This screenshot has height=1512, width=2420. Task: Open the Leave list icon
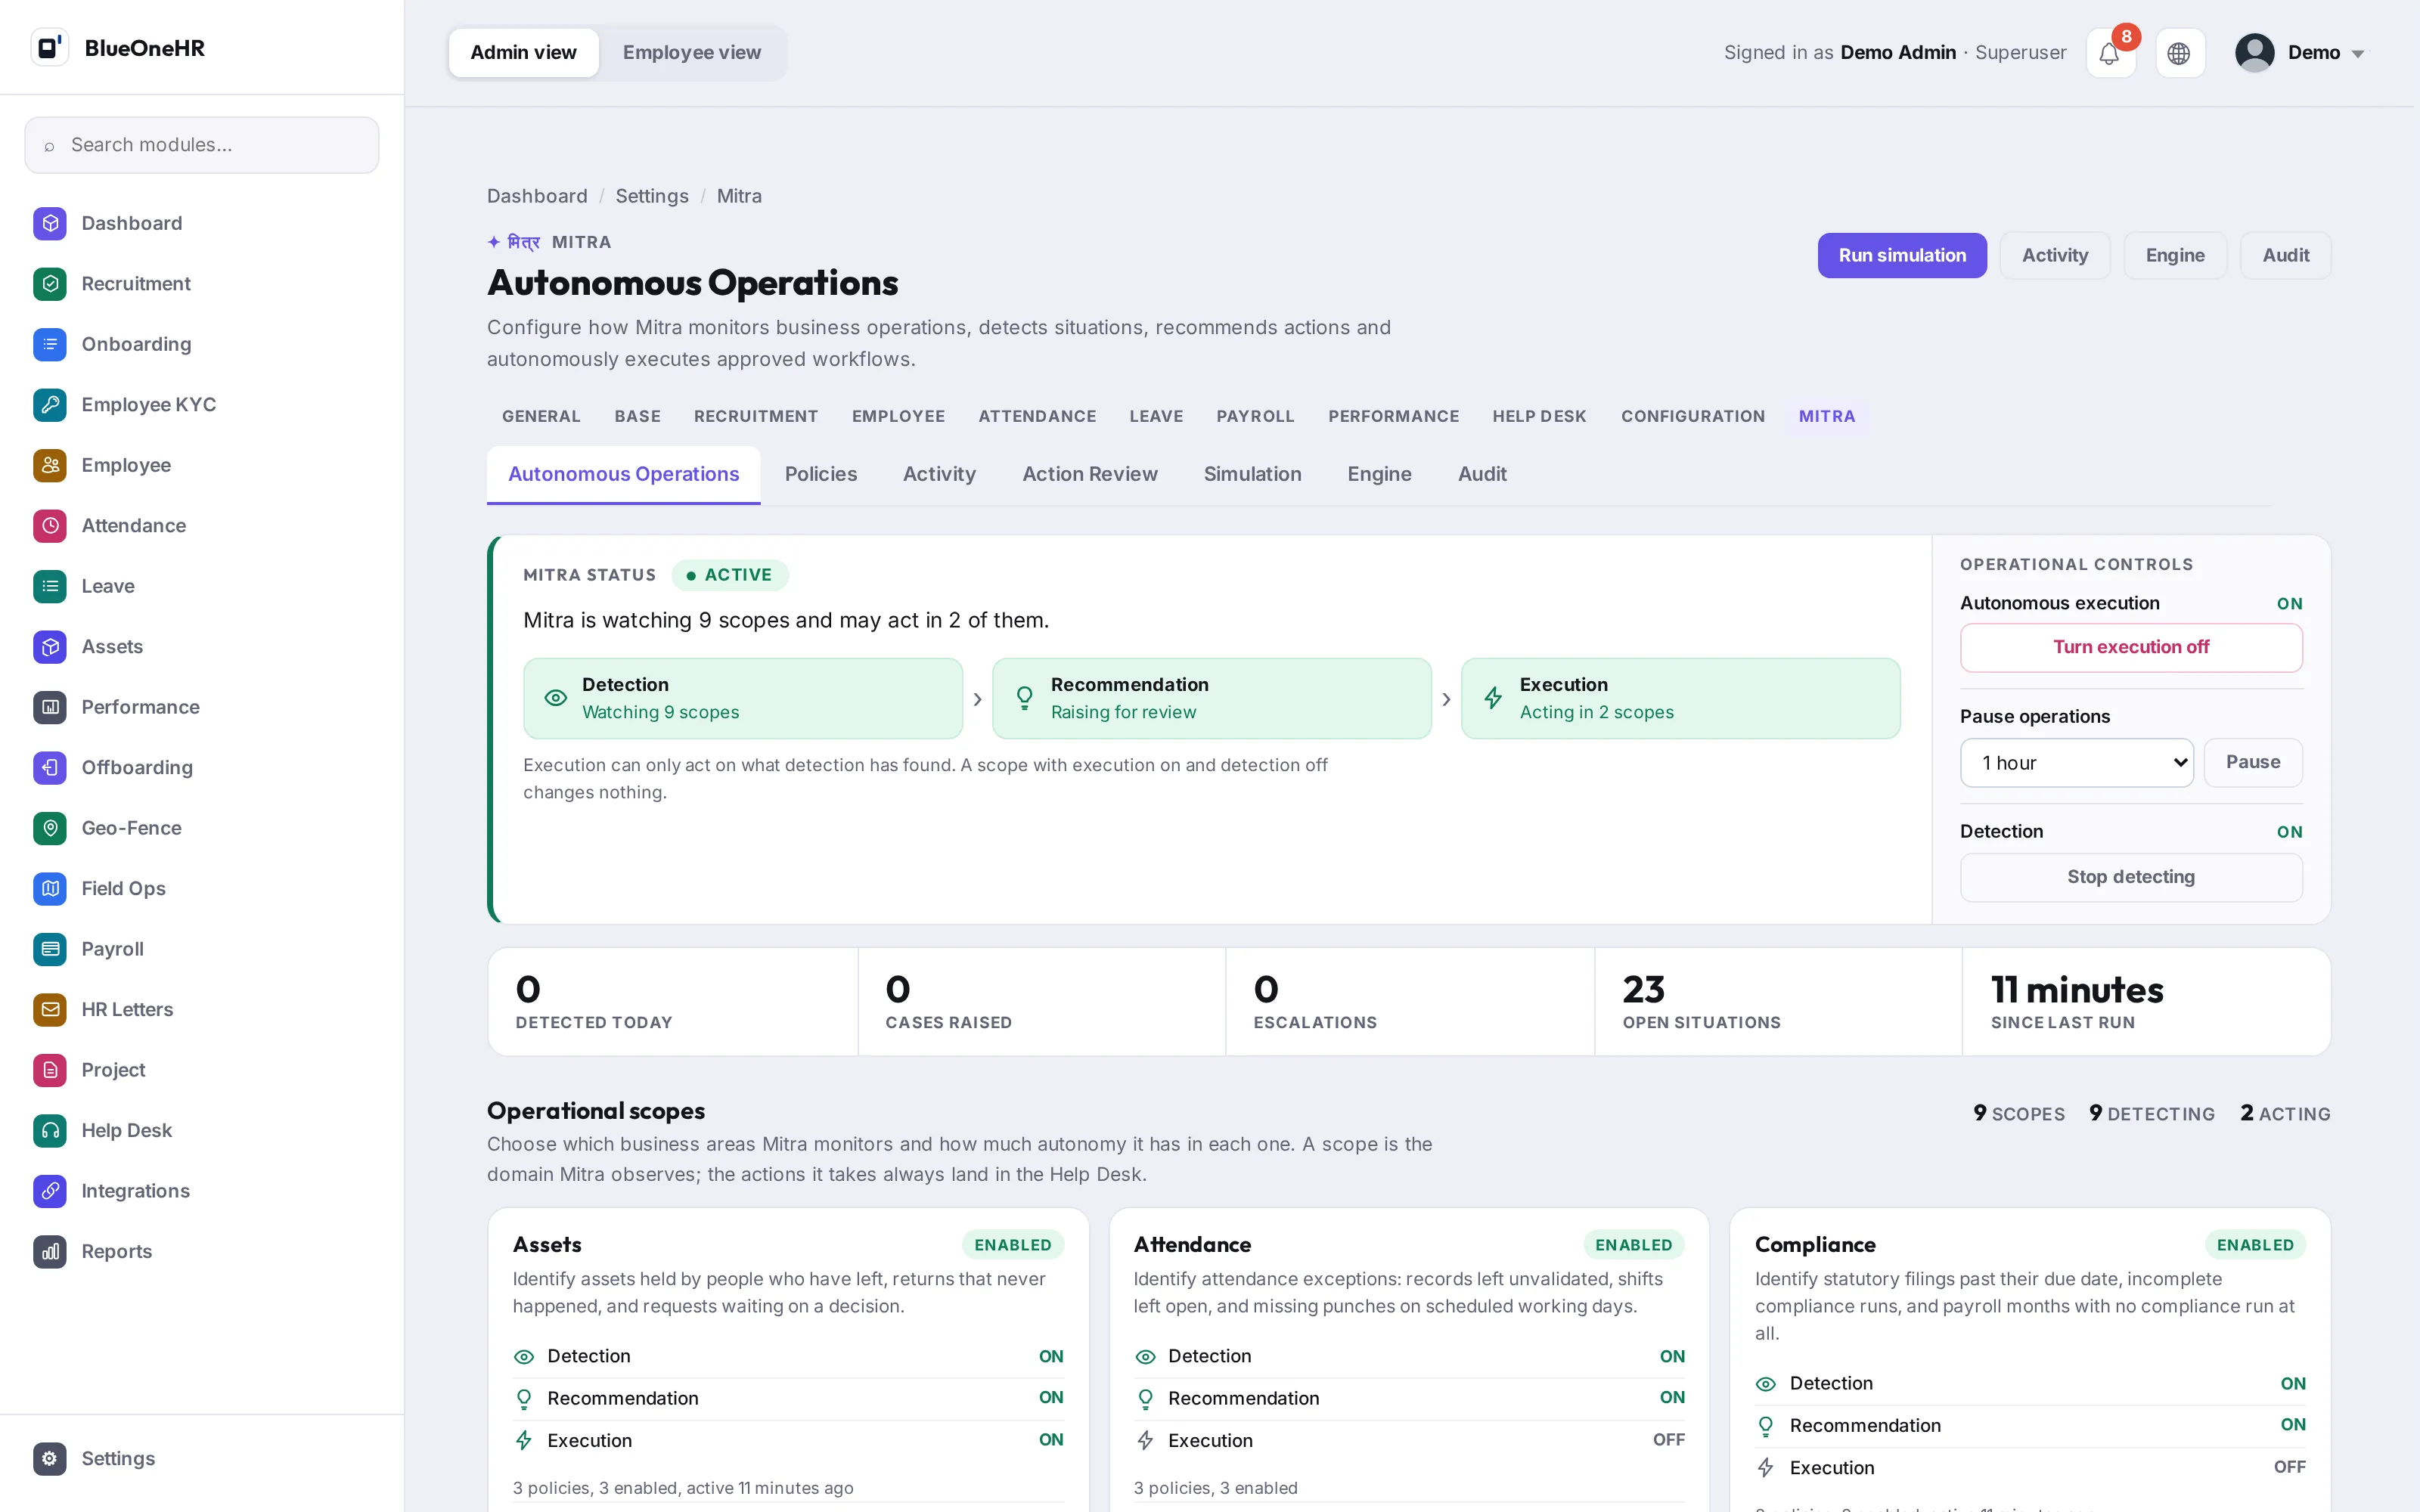(50, 586)
